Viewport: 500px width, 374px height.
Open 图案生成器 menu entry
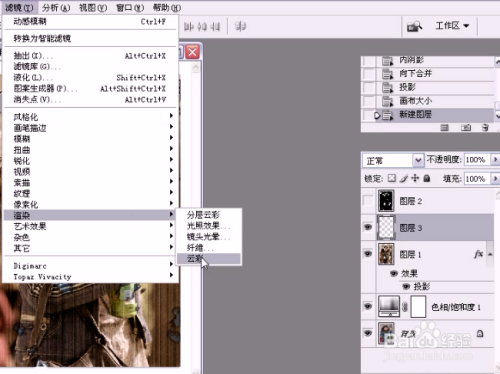pos(90,89)
